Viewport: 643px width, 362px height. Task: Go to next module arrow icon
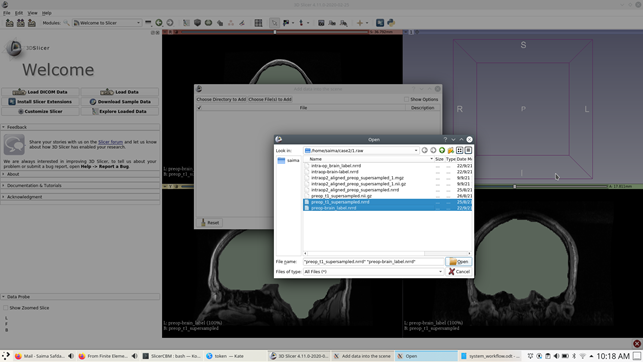click(x=170, y=23)
